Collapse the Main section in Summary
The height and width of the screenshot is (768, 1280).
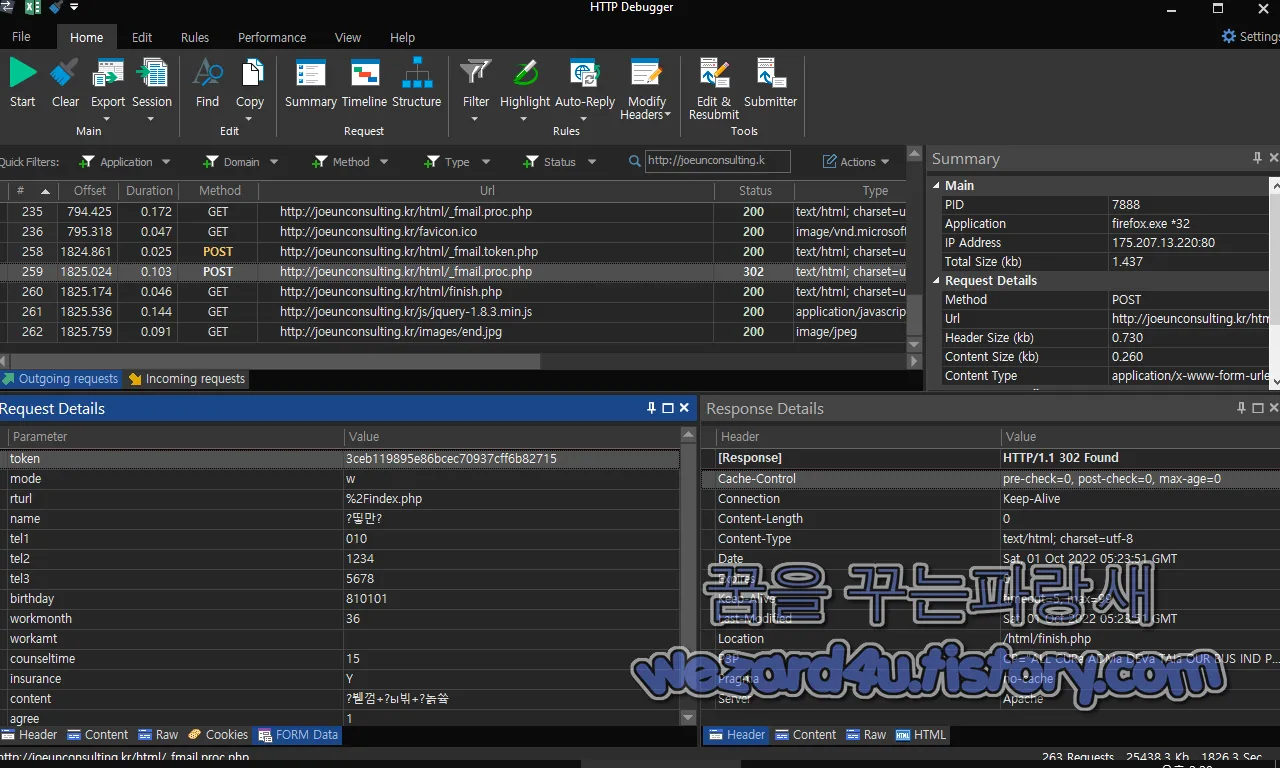pyautogui.click(x=937, y=185)
